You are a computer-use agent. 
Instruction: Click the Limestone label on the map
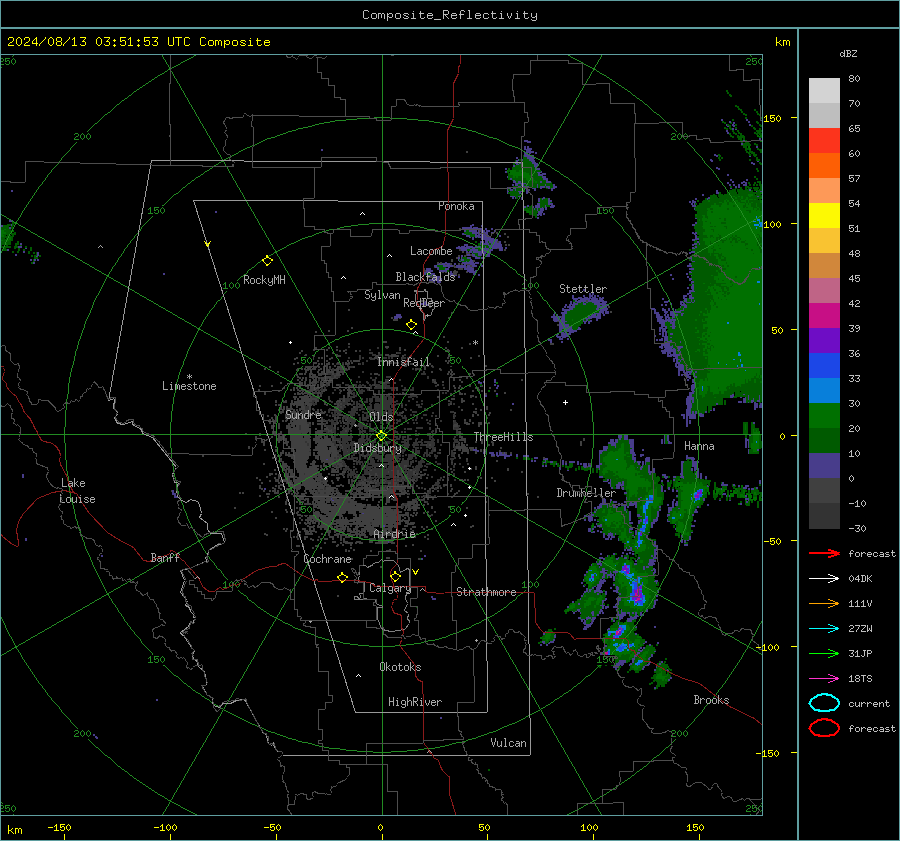coord(189,386)
